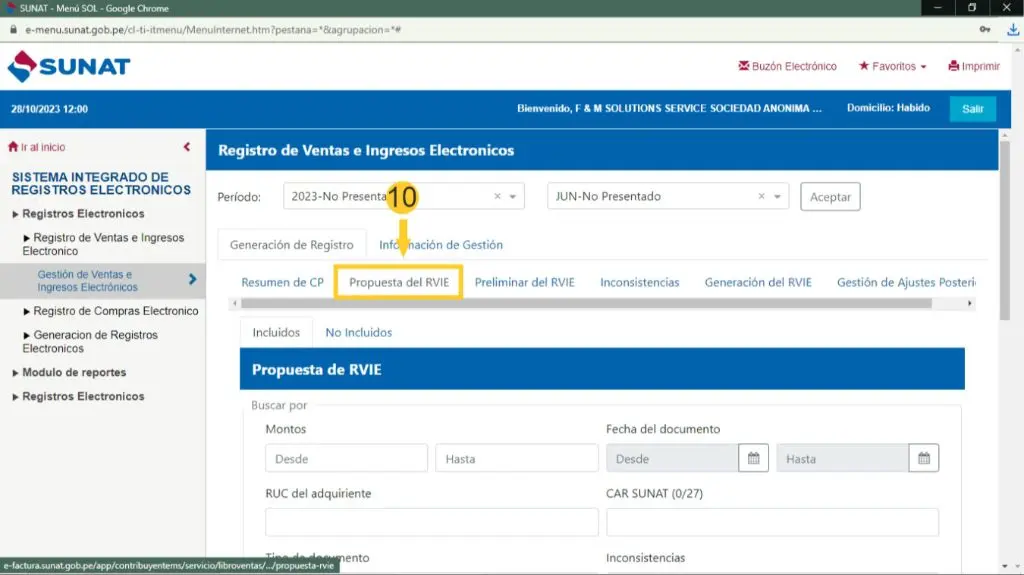
Task: Expand the period year dropdown
Action: (x=514, y=197)
